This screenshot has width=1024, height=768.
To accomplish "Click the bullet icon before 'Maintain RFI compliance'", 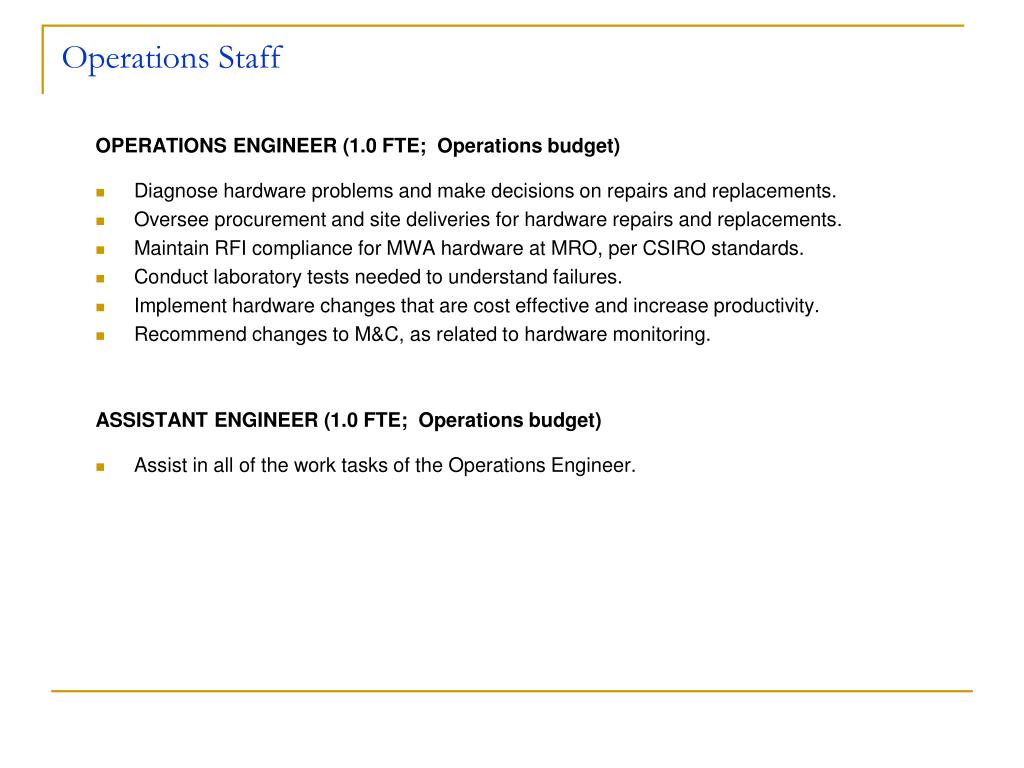I will click(100, 249).
